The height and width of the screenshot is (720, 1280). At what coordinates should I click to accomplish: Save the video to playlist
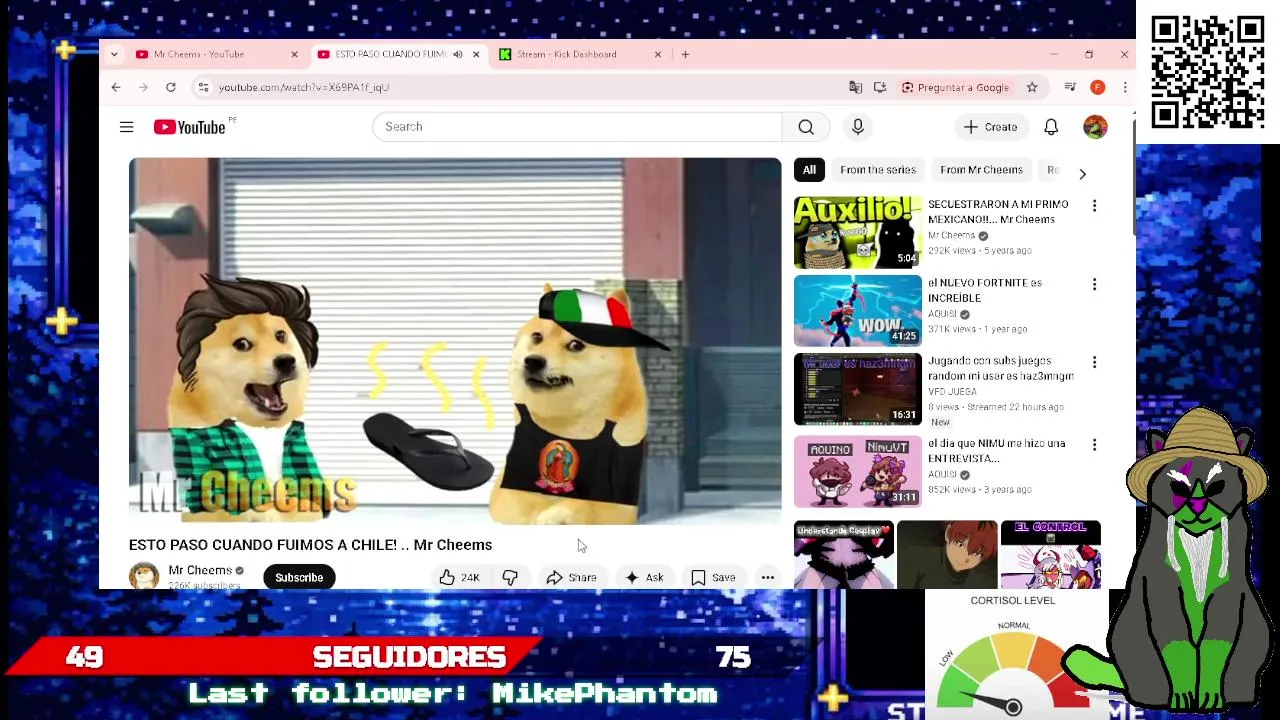(713, 577)
